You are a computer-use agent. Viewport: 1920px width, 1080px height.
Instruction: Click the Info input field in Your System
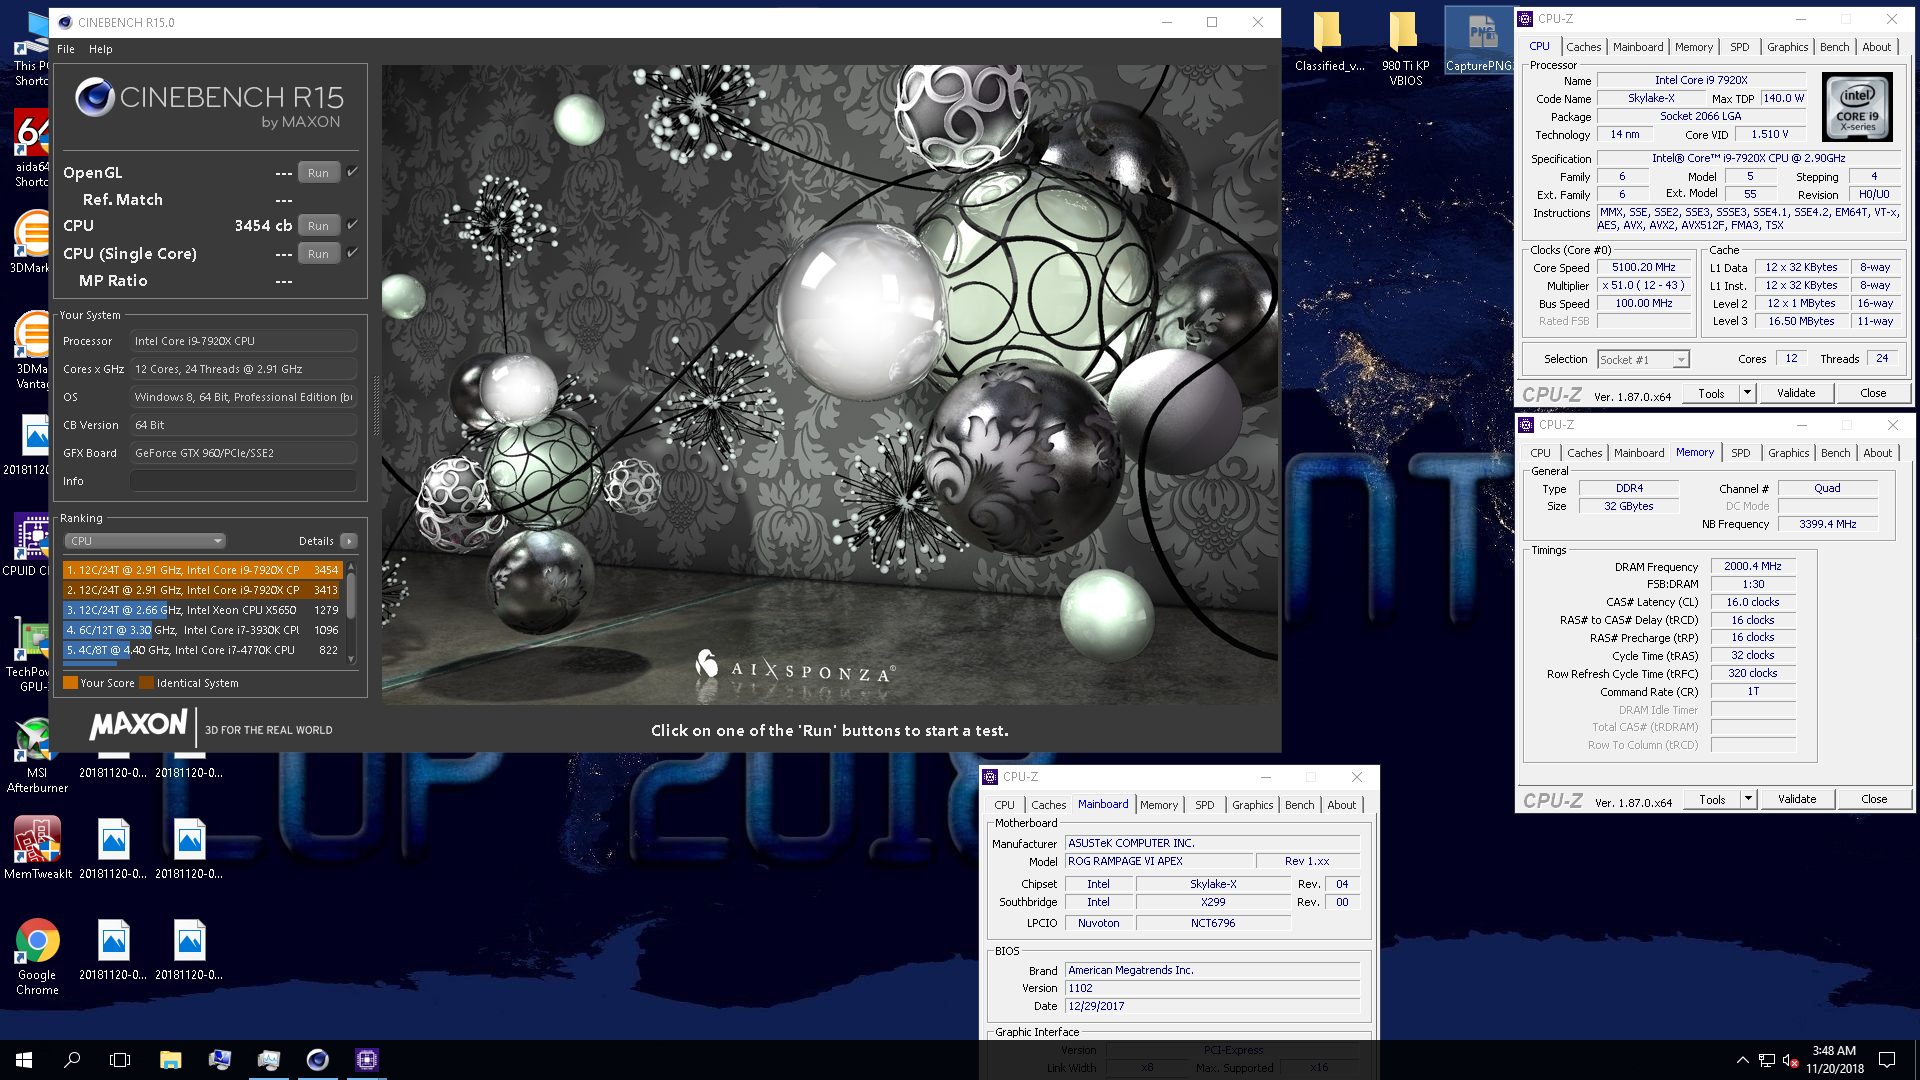pyautogui.click(x=243, y=481)
